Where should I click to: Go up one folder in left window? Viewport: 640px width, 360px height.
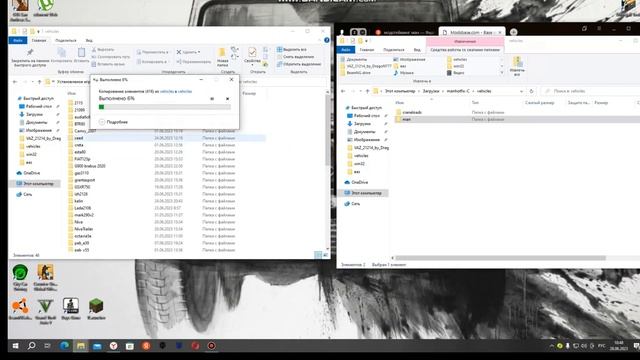pyautogui.click(x=39, y=82)
